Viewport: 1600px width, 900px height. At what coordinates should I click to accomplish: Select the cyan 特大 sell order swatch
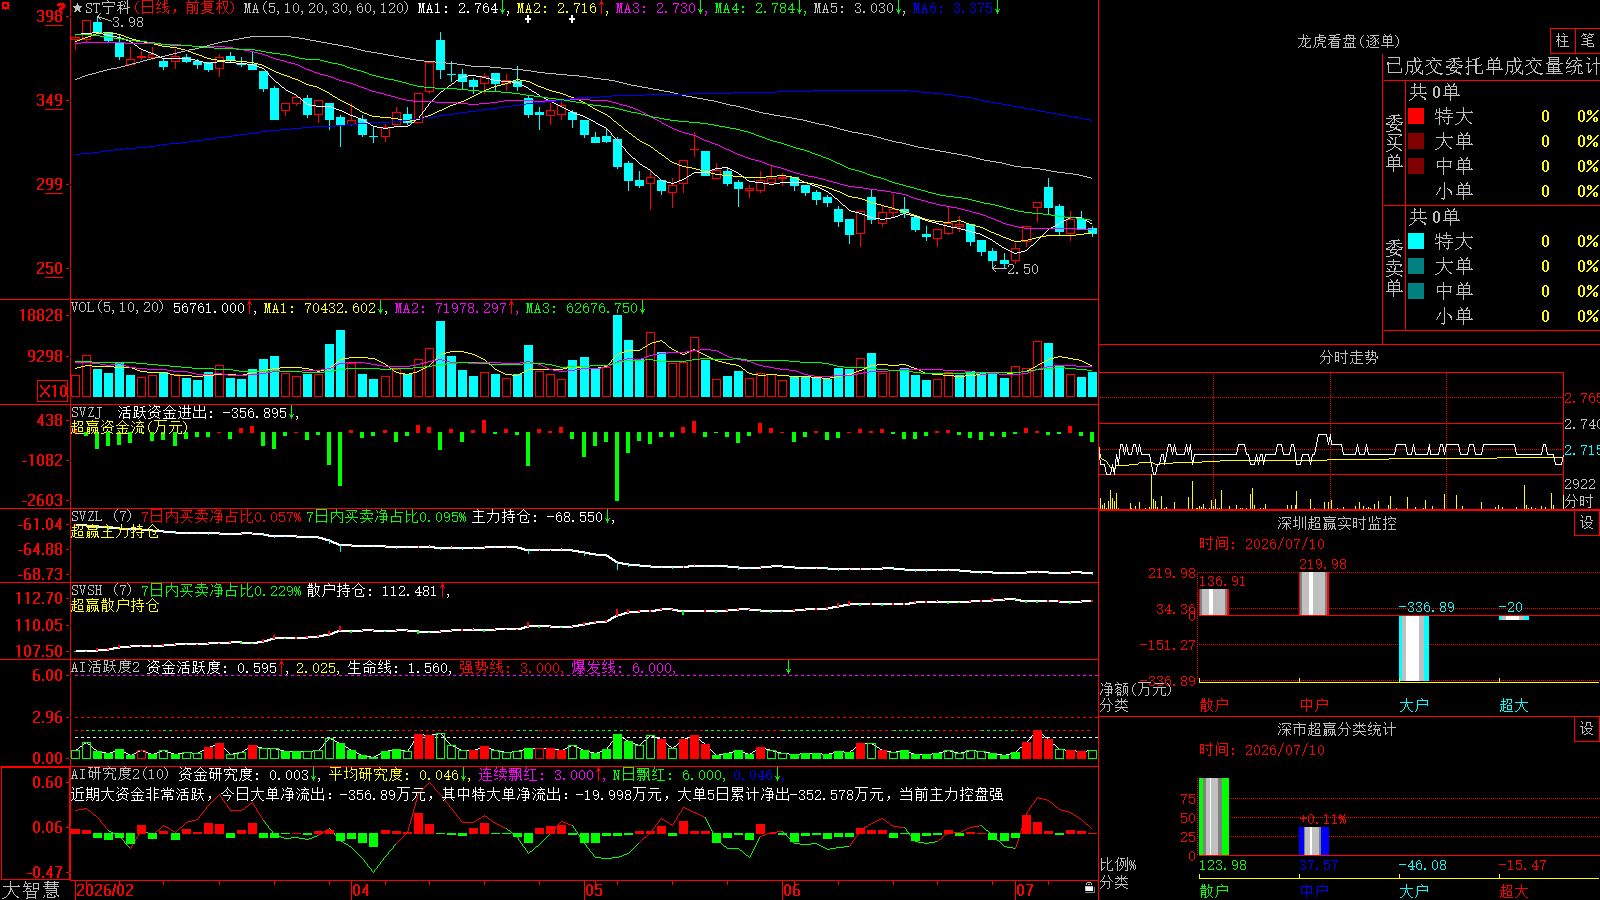click(1416, 241)
